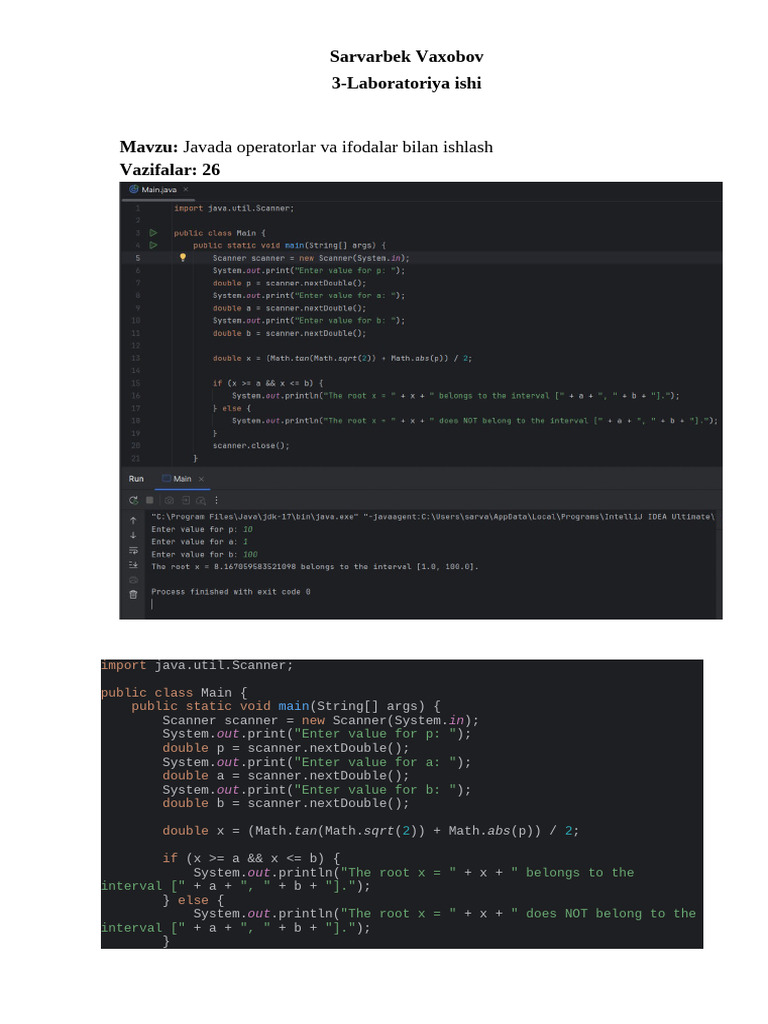Close the Main tab in Run panel

201,479
